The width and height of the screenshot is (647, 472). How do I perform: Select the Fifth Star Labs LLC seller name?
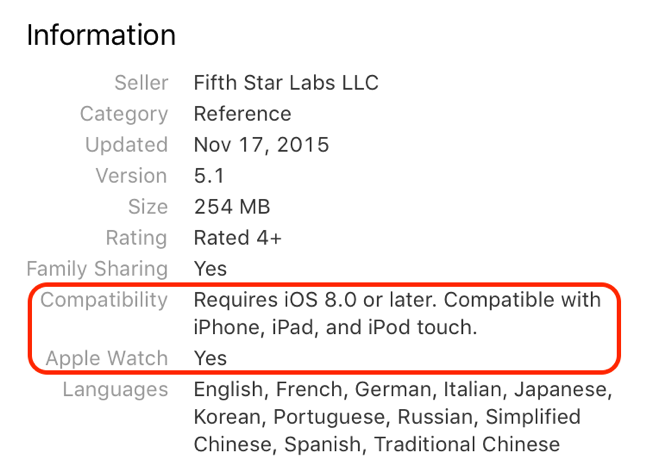pos(286,83)
